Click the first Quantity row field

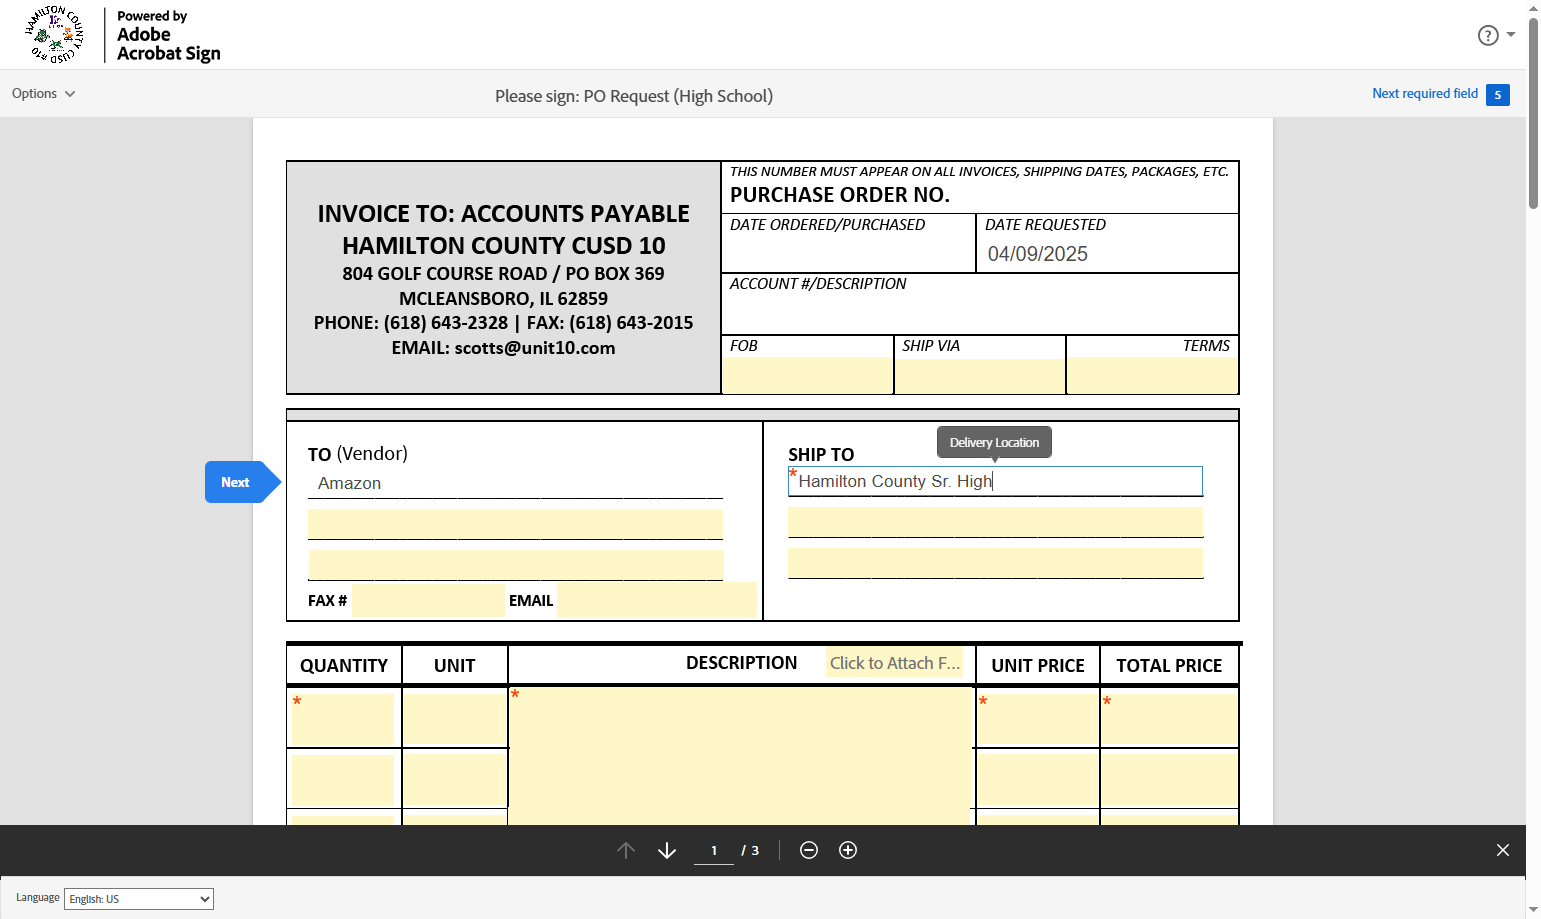pyautogui.click(x=344, y=719)
